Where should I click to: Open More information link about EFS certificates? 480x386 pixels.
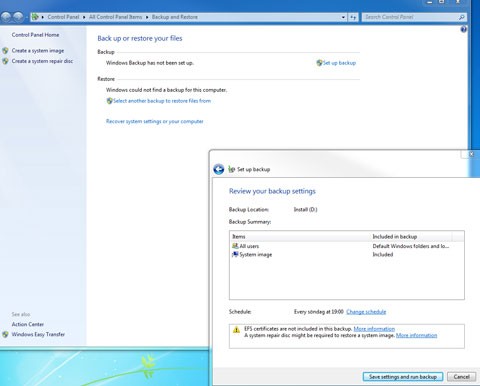click(x=374, y=329)
